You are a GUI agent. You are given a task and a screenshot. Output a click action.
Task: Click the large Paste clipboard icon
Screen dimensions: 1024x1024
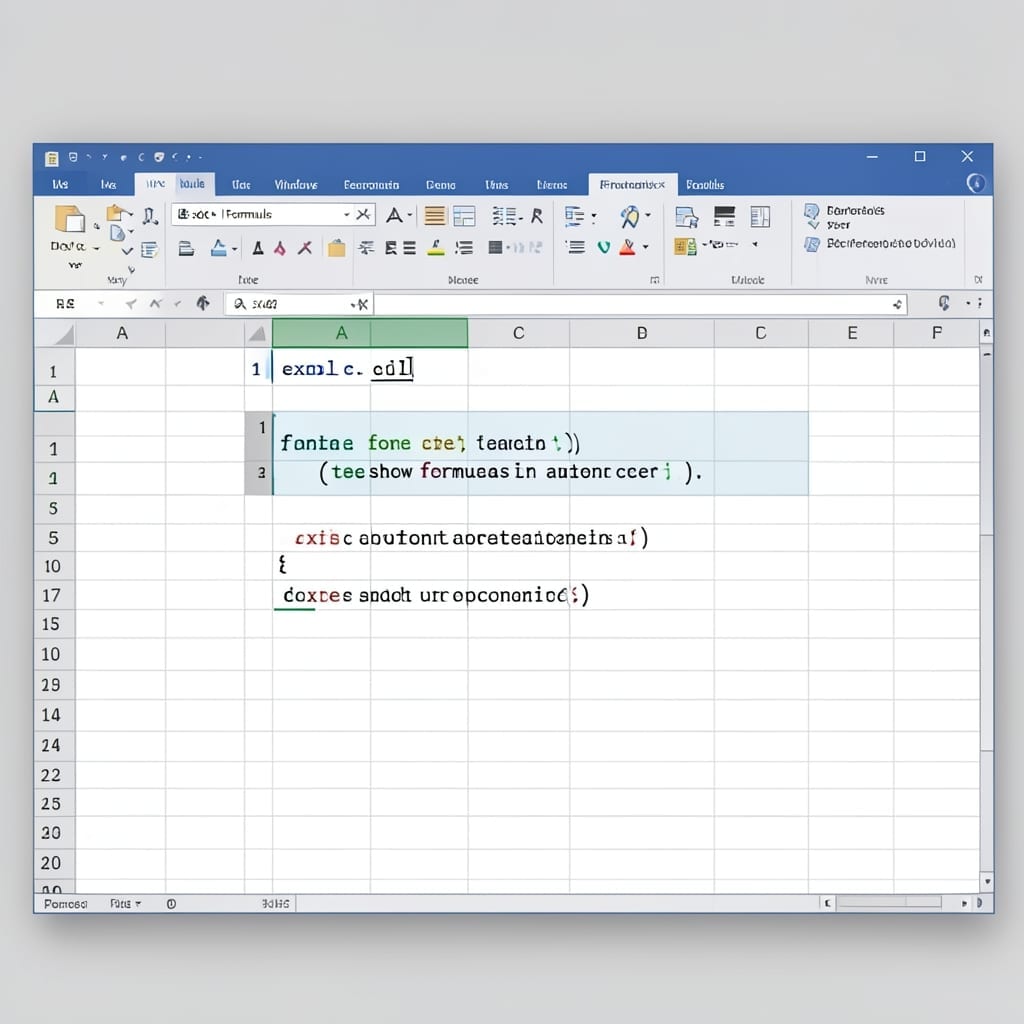click(x=70, y=219)
